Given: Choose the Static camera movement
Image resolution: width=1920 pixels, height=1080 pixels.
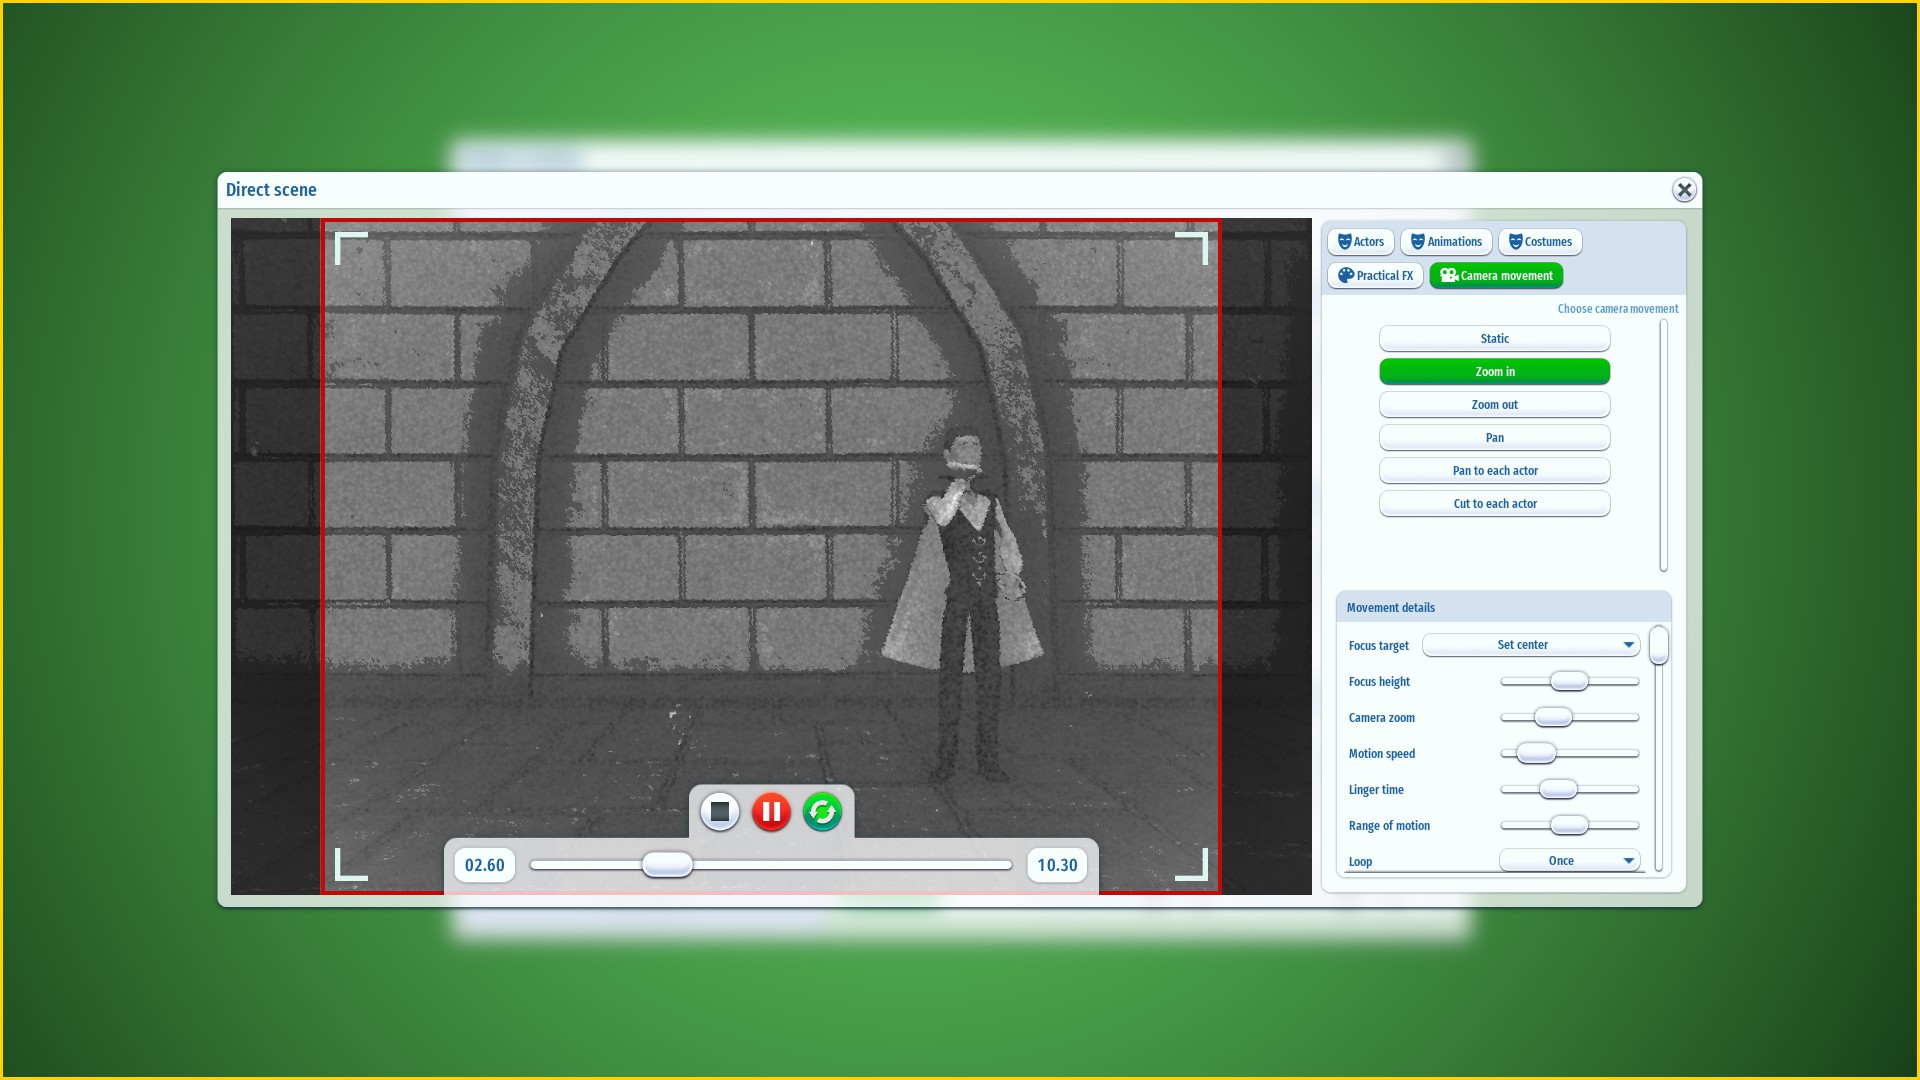Looking at the screenshot, I should 1495,339.
